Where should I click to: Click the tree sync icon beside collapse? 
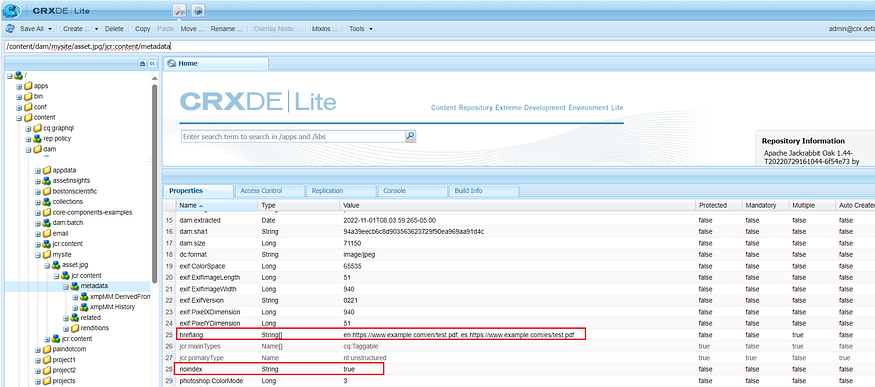(142, 64)
